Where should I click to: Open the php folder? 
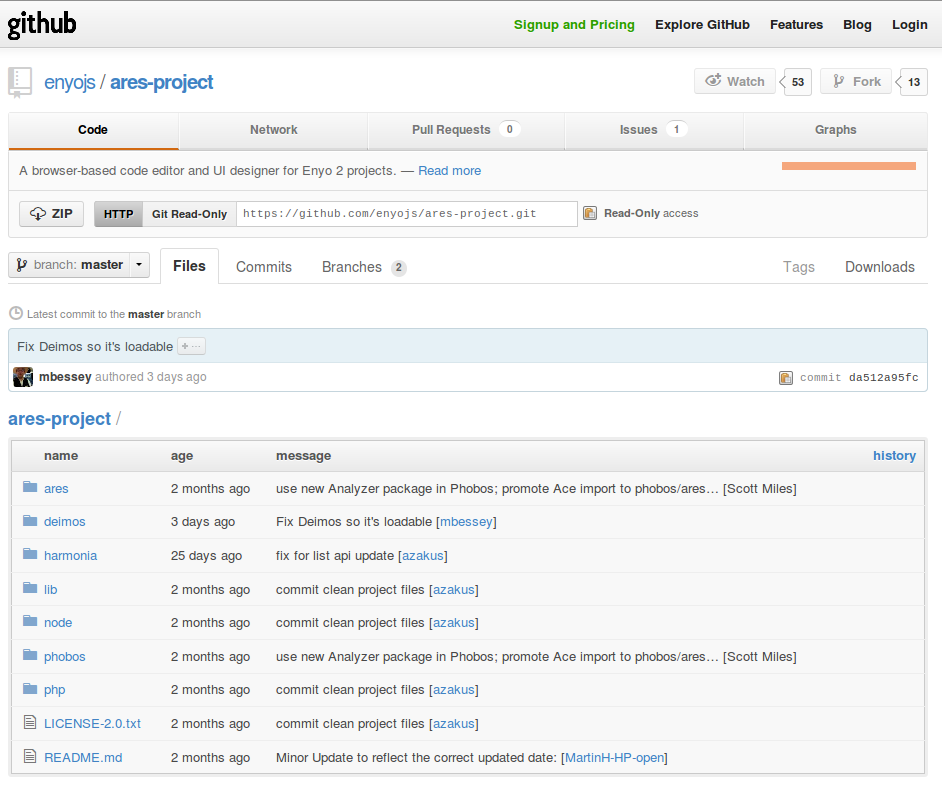pyautogui.click(x=54, y=690)
